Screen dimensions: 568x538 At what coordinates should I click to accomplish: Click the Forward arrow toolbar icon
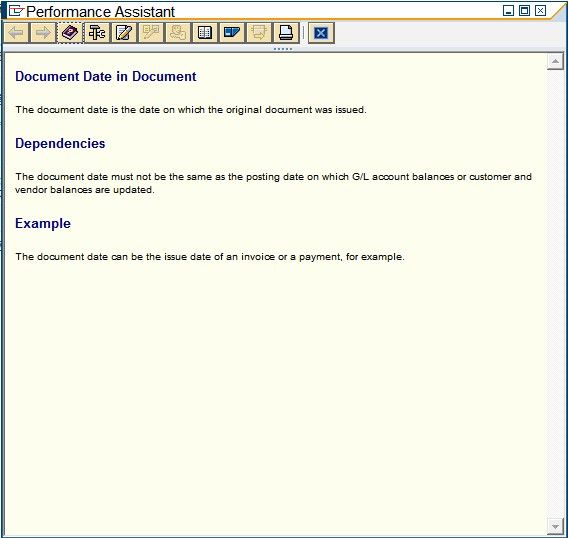pyautogui.click(x=43, y=33)
